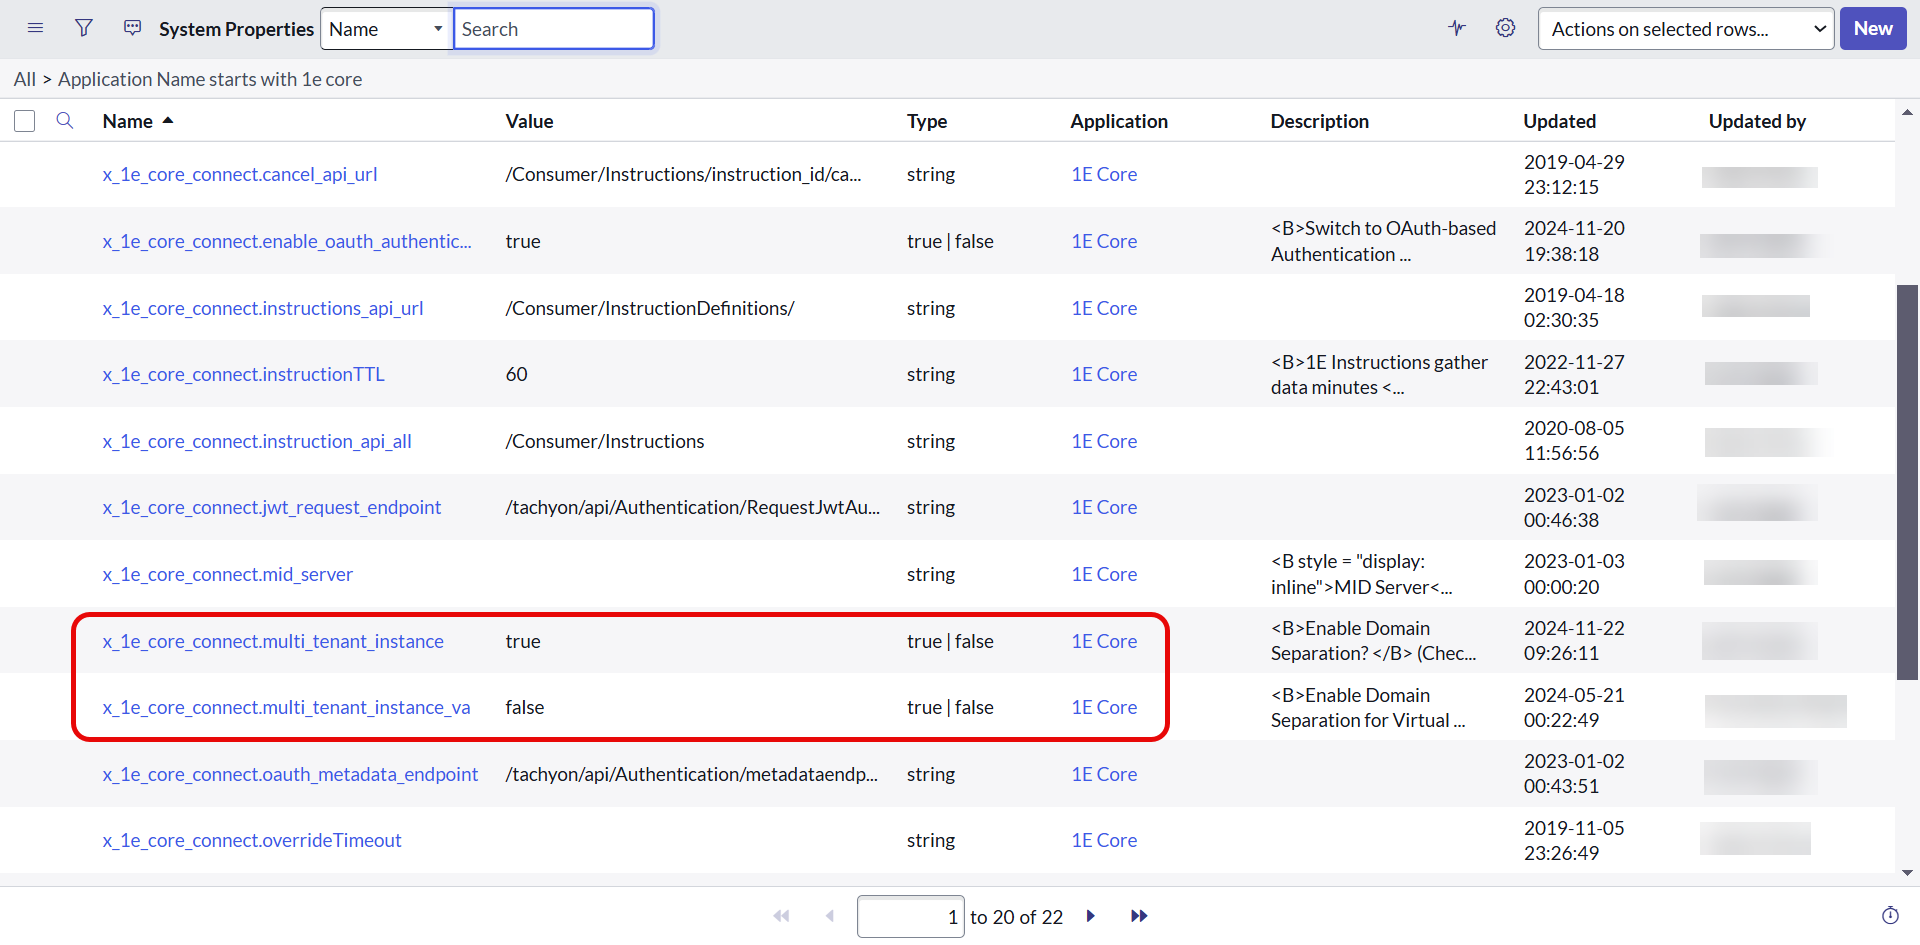Open the list personalization gear icon
This screenshot has width=1920, height=945.
pyautogui.click(x=1505, y=28)
